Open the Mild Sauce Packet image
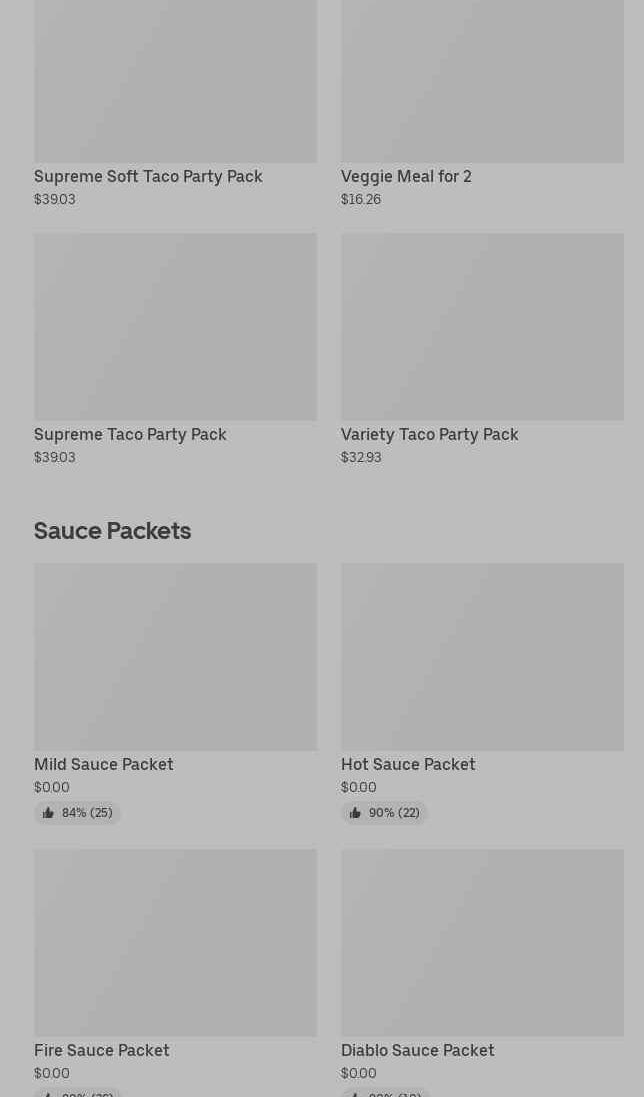The image size is (644, 1097). 175,657
